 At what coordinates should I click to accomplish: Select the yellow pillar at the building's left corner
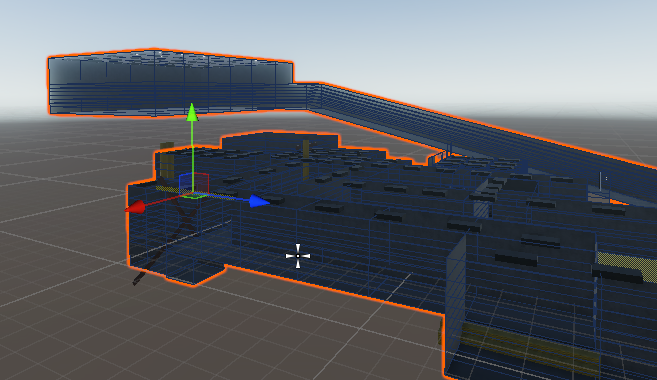click(167, 160)
